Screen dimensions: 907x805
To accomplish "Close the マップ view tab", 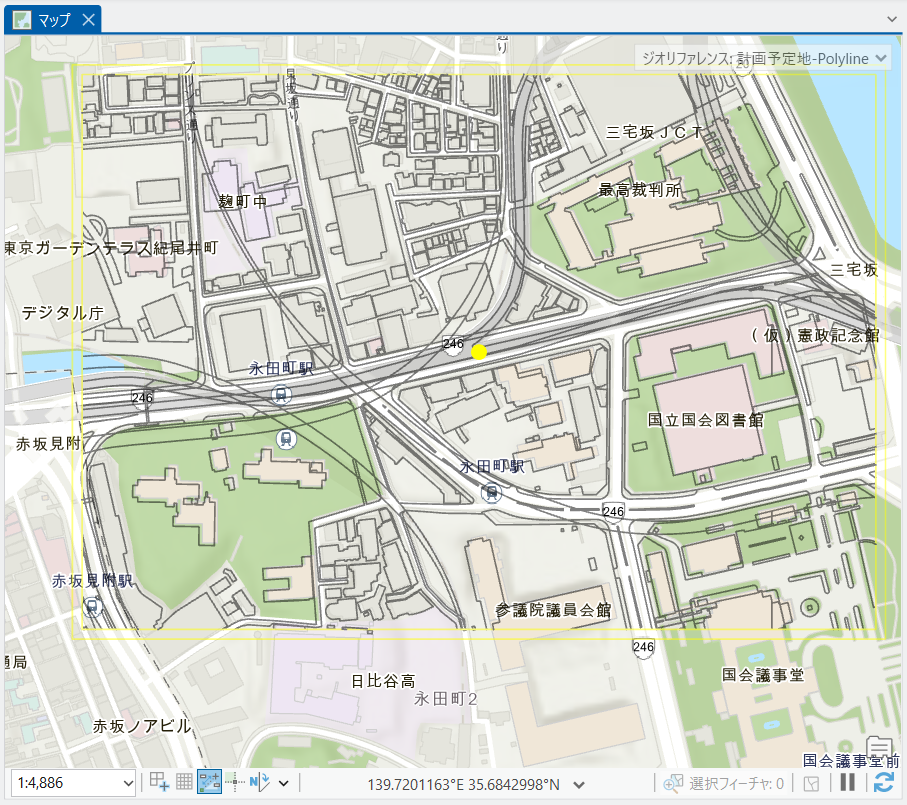I will coord(88,19).
